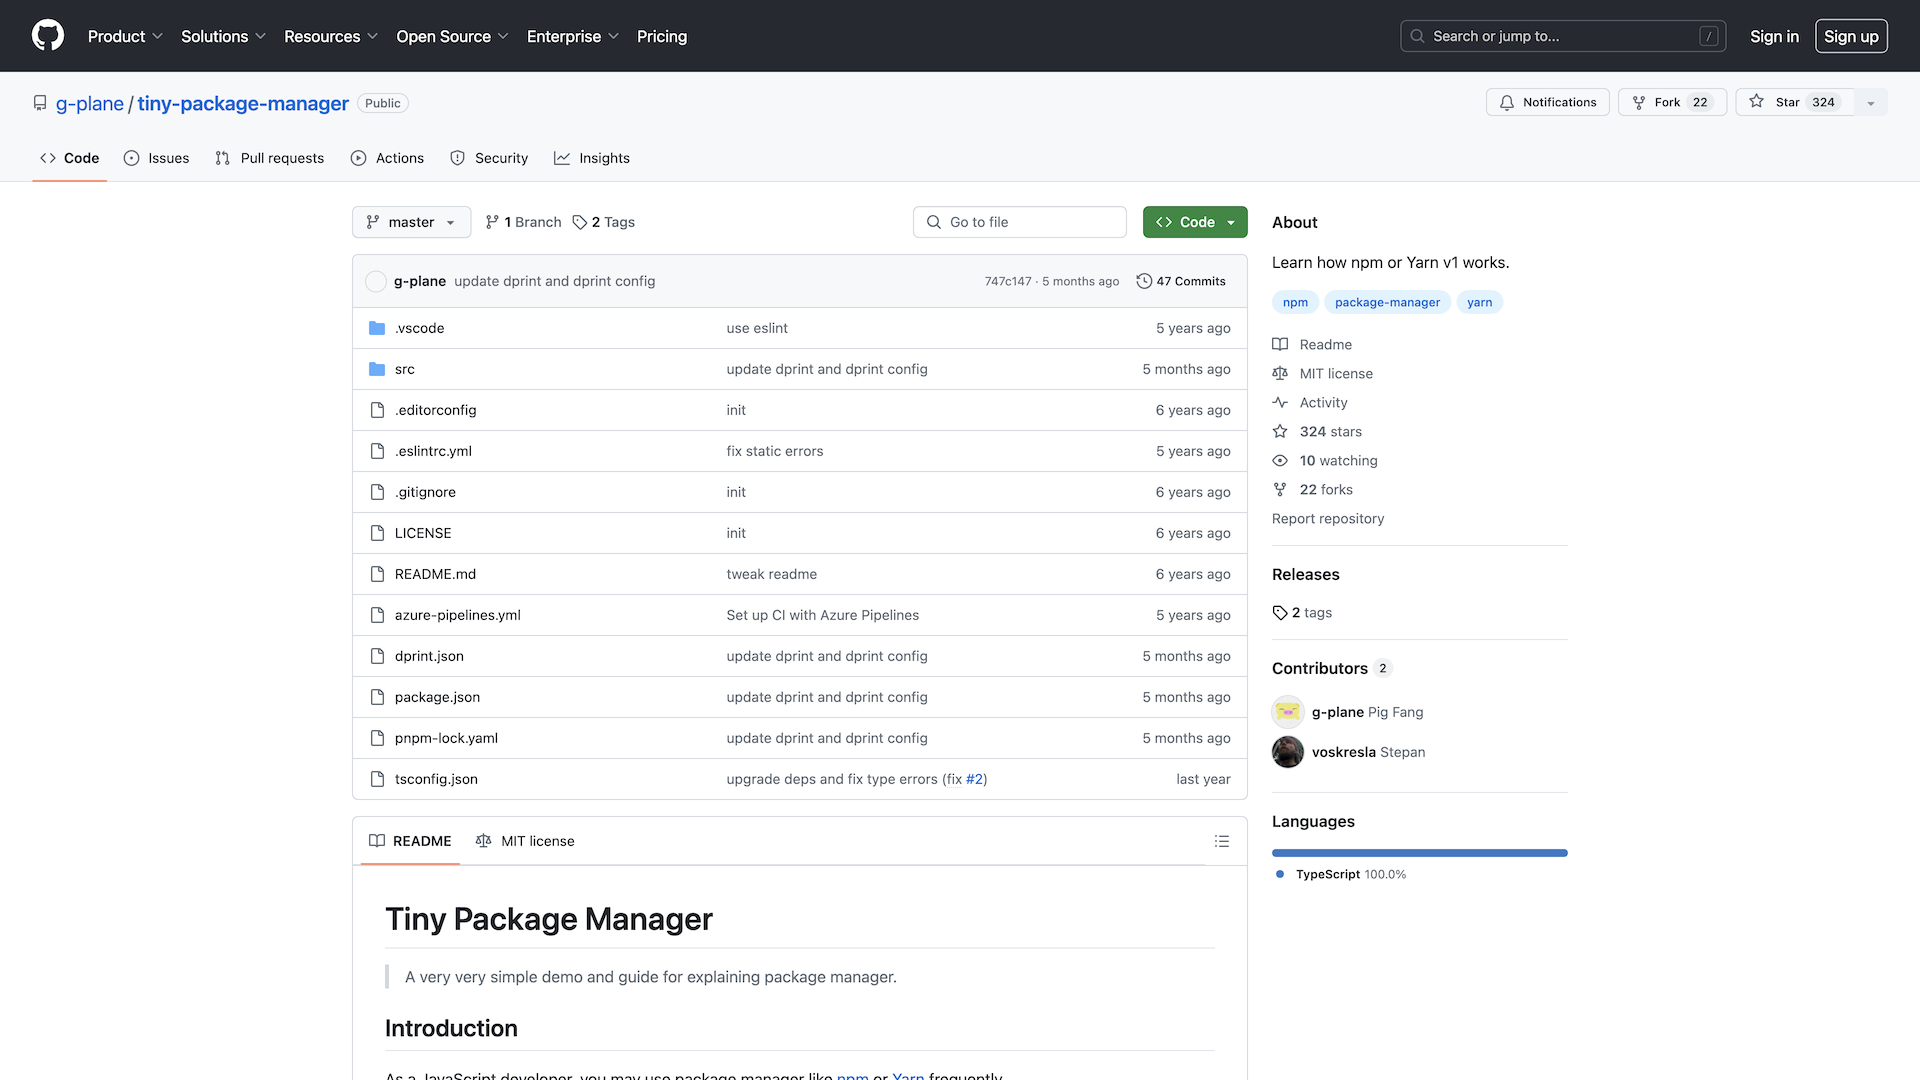Click the branch icon next to 1 Branch
The width and height of the screenshot is (1920, 1080).
tap(492, 222)
